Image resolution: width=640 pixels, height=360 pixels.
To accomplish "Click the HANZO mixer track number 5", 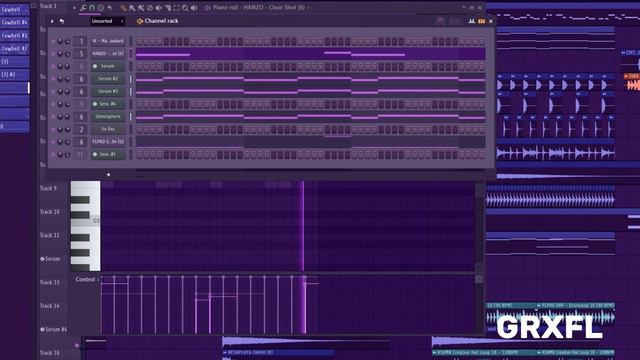I will click(81, 53).
